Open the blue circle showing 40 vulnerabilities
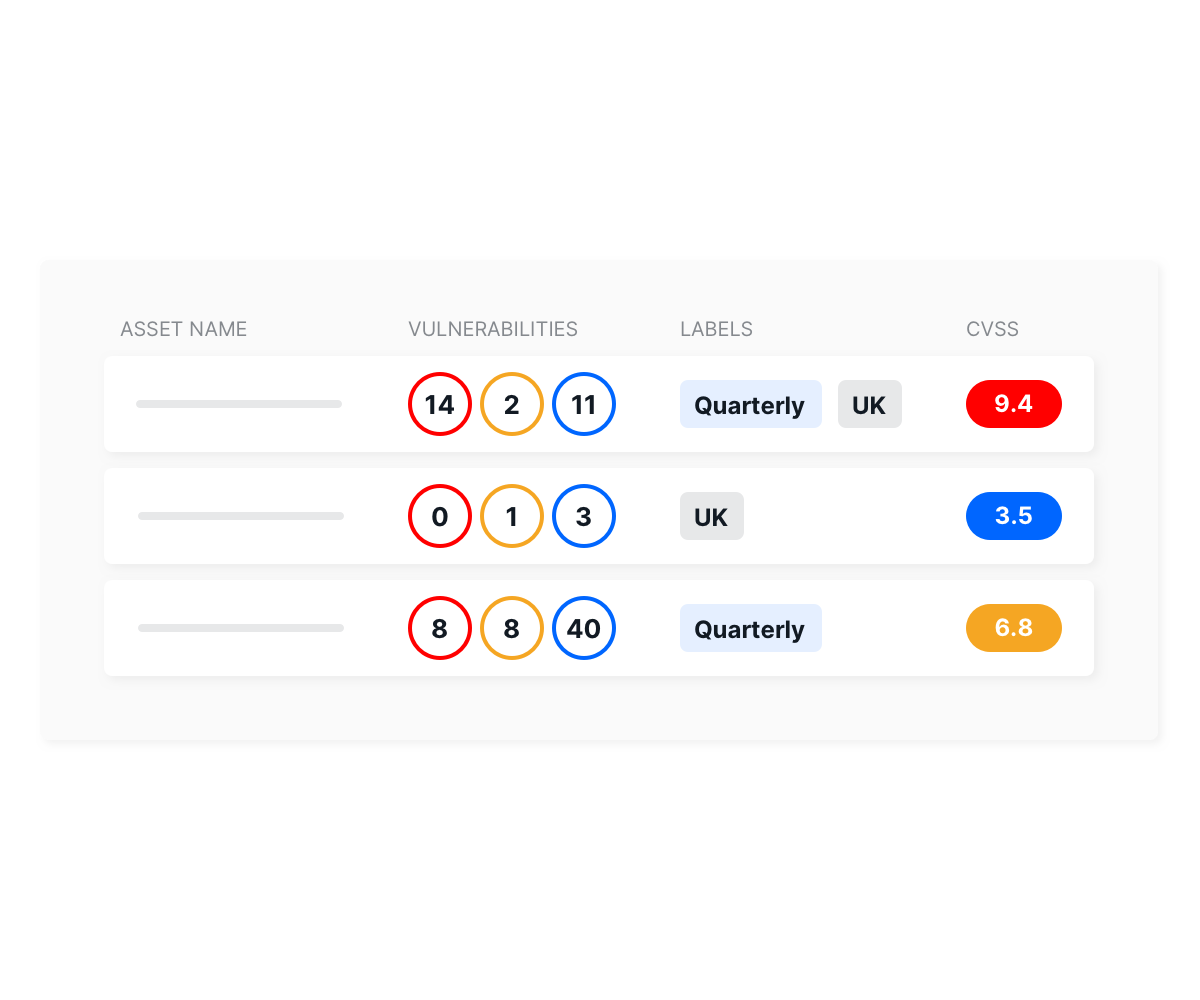This screenshot has width=1200, height=1000. [584, 628]
